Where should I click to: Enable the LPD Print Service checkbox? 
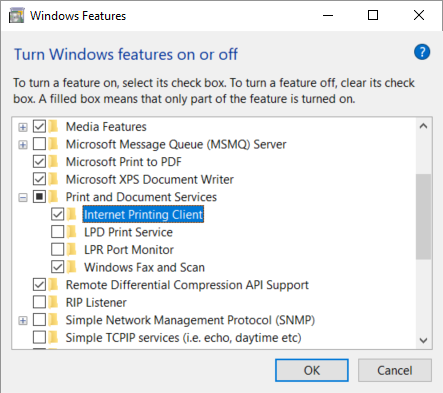(58, 232)
